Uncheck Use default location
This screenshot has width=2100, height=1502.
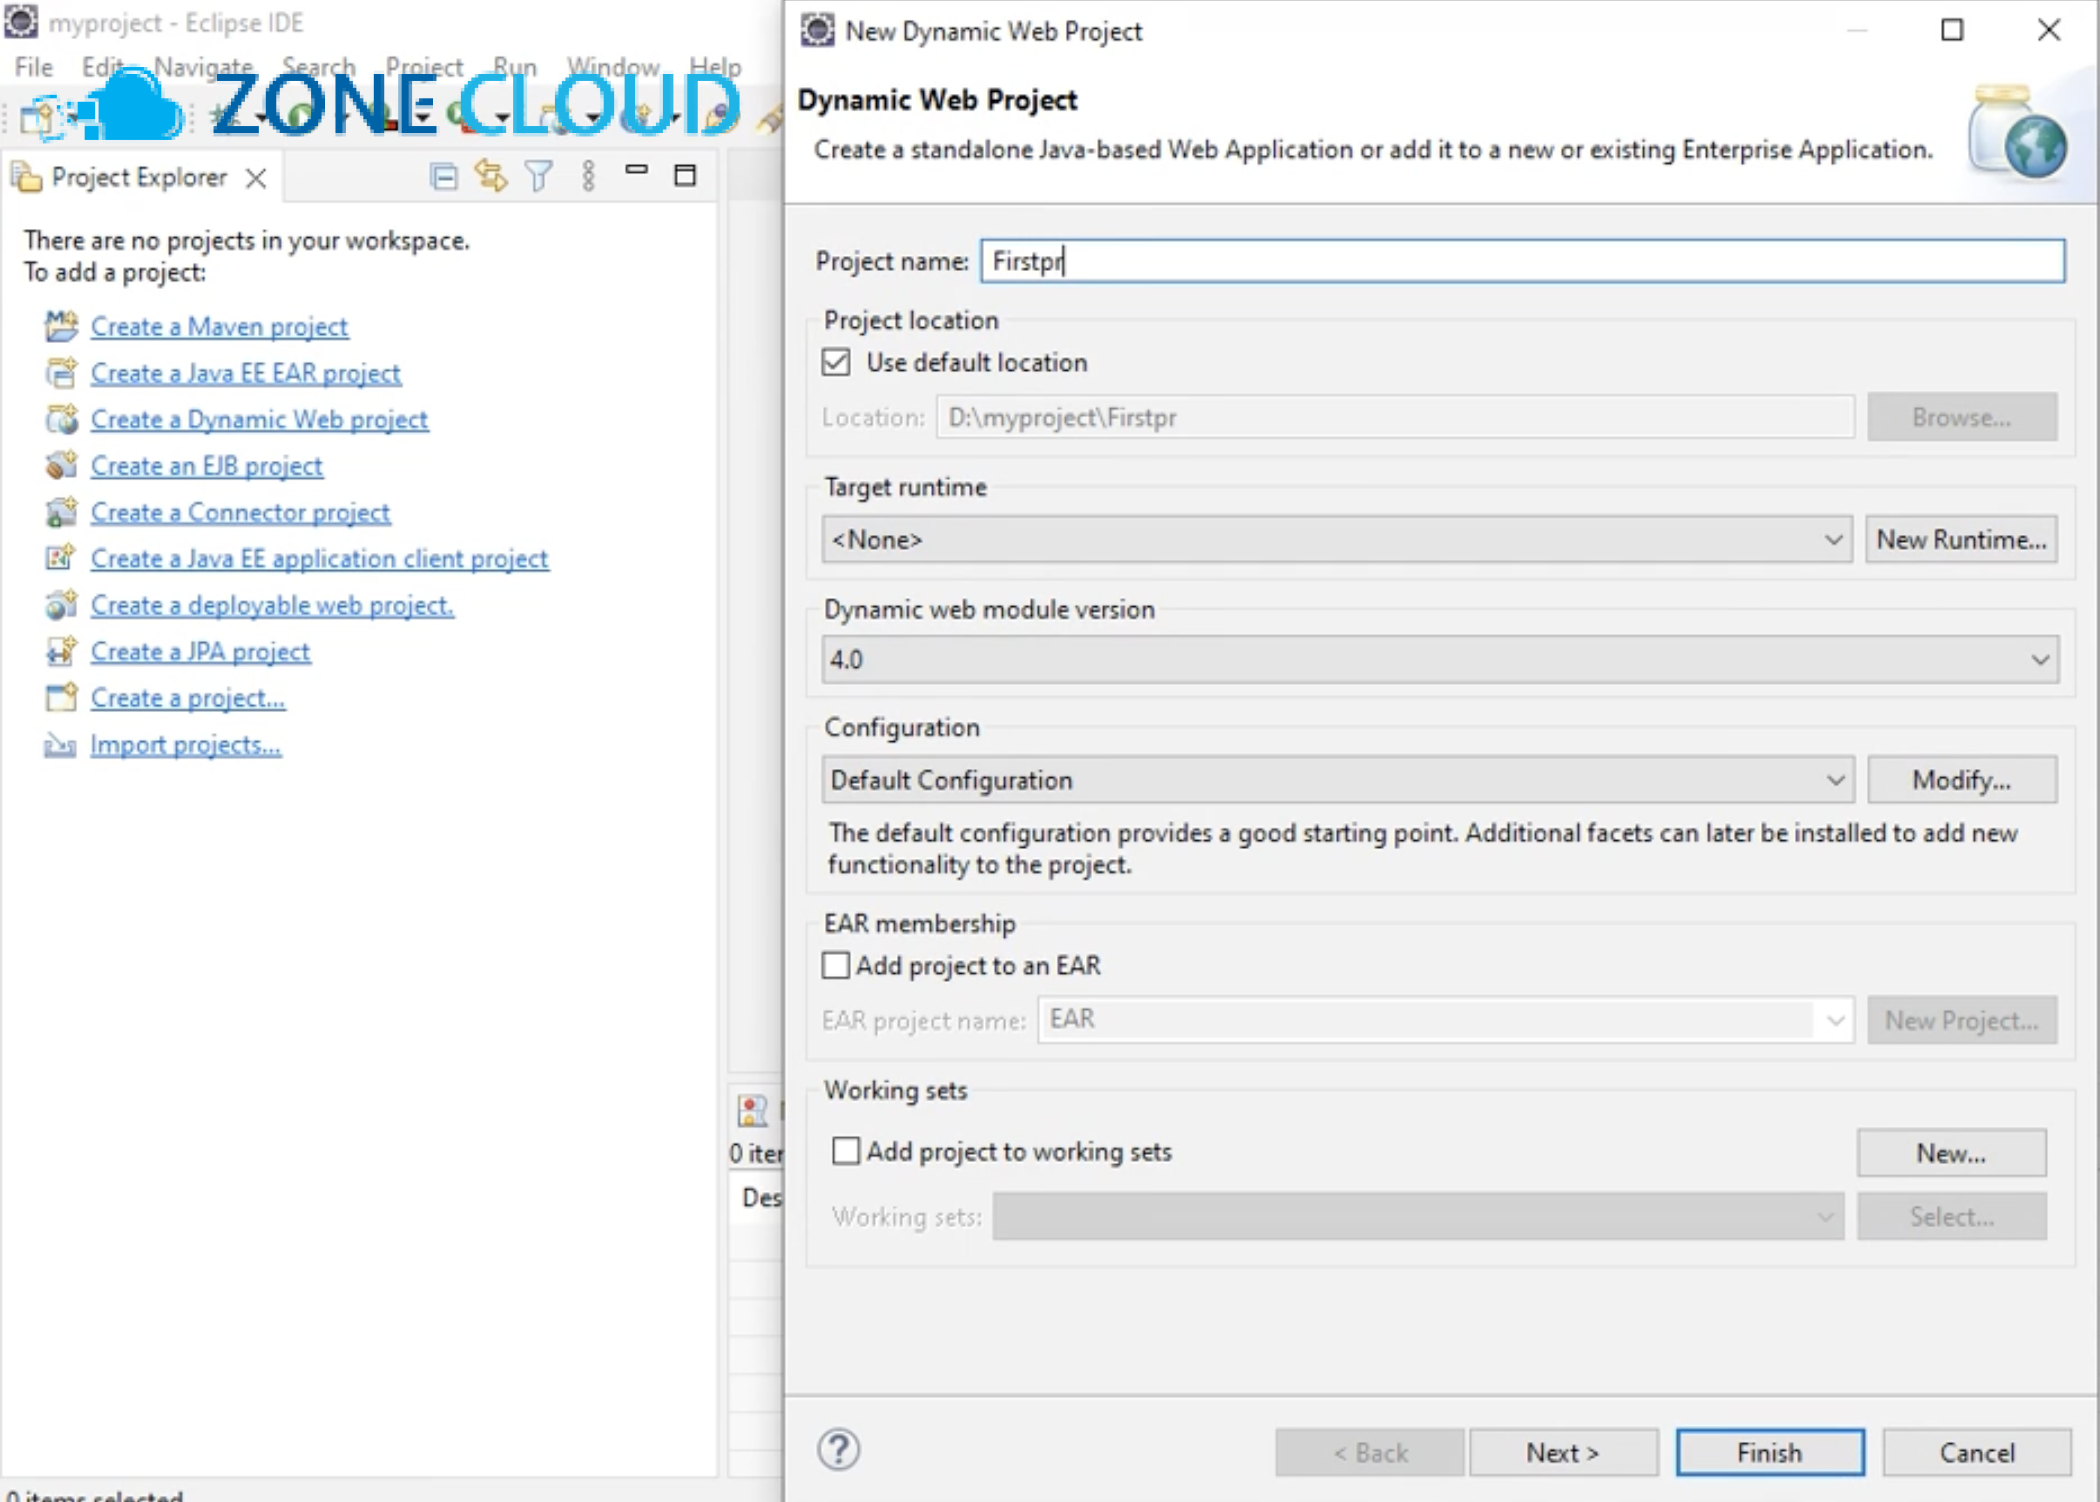(836, 362)
